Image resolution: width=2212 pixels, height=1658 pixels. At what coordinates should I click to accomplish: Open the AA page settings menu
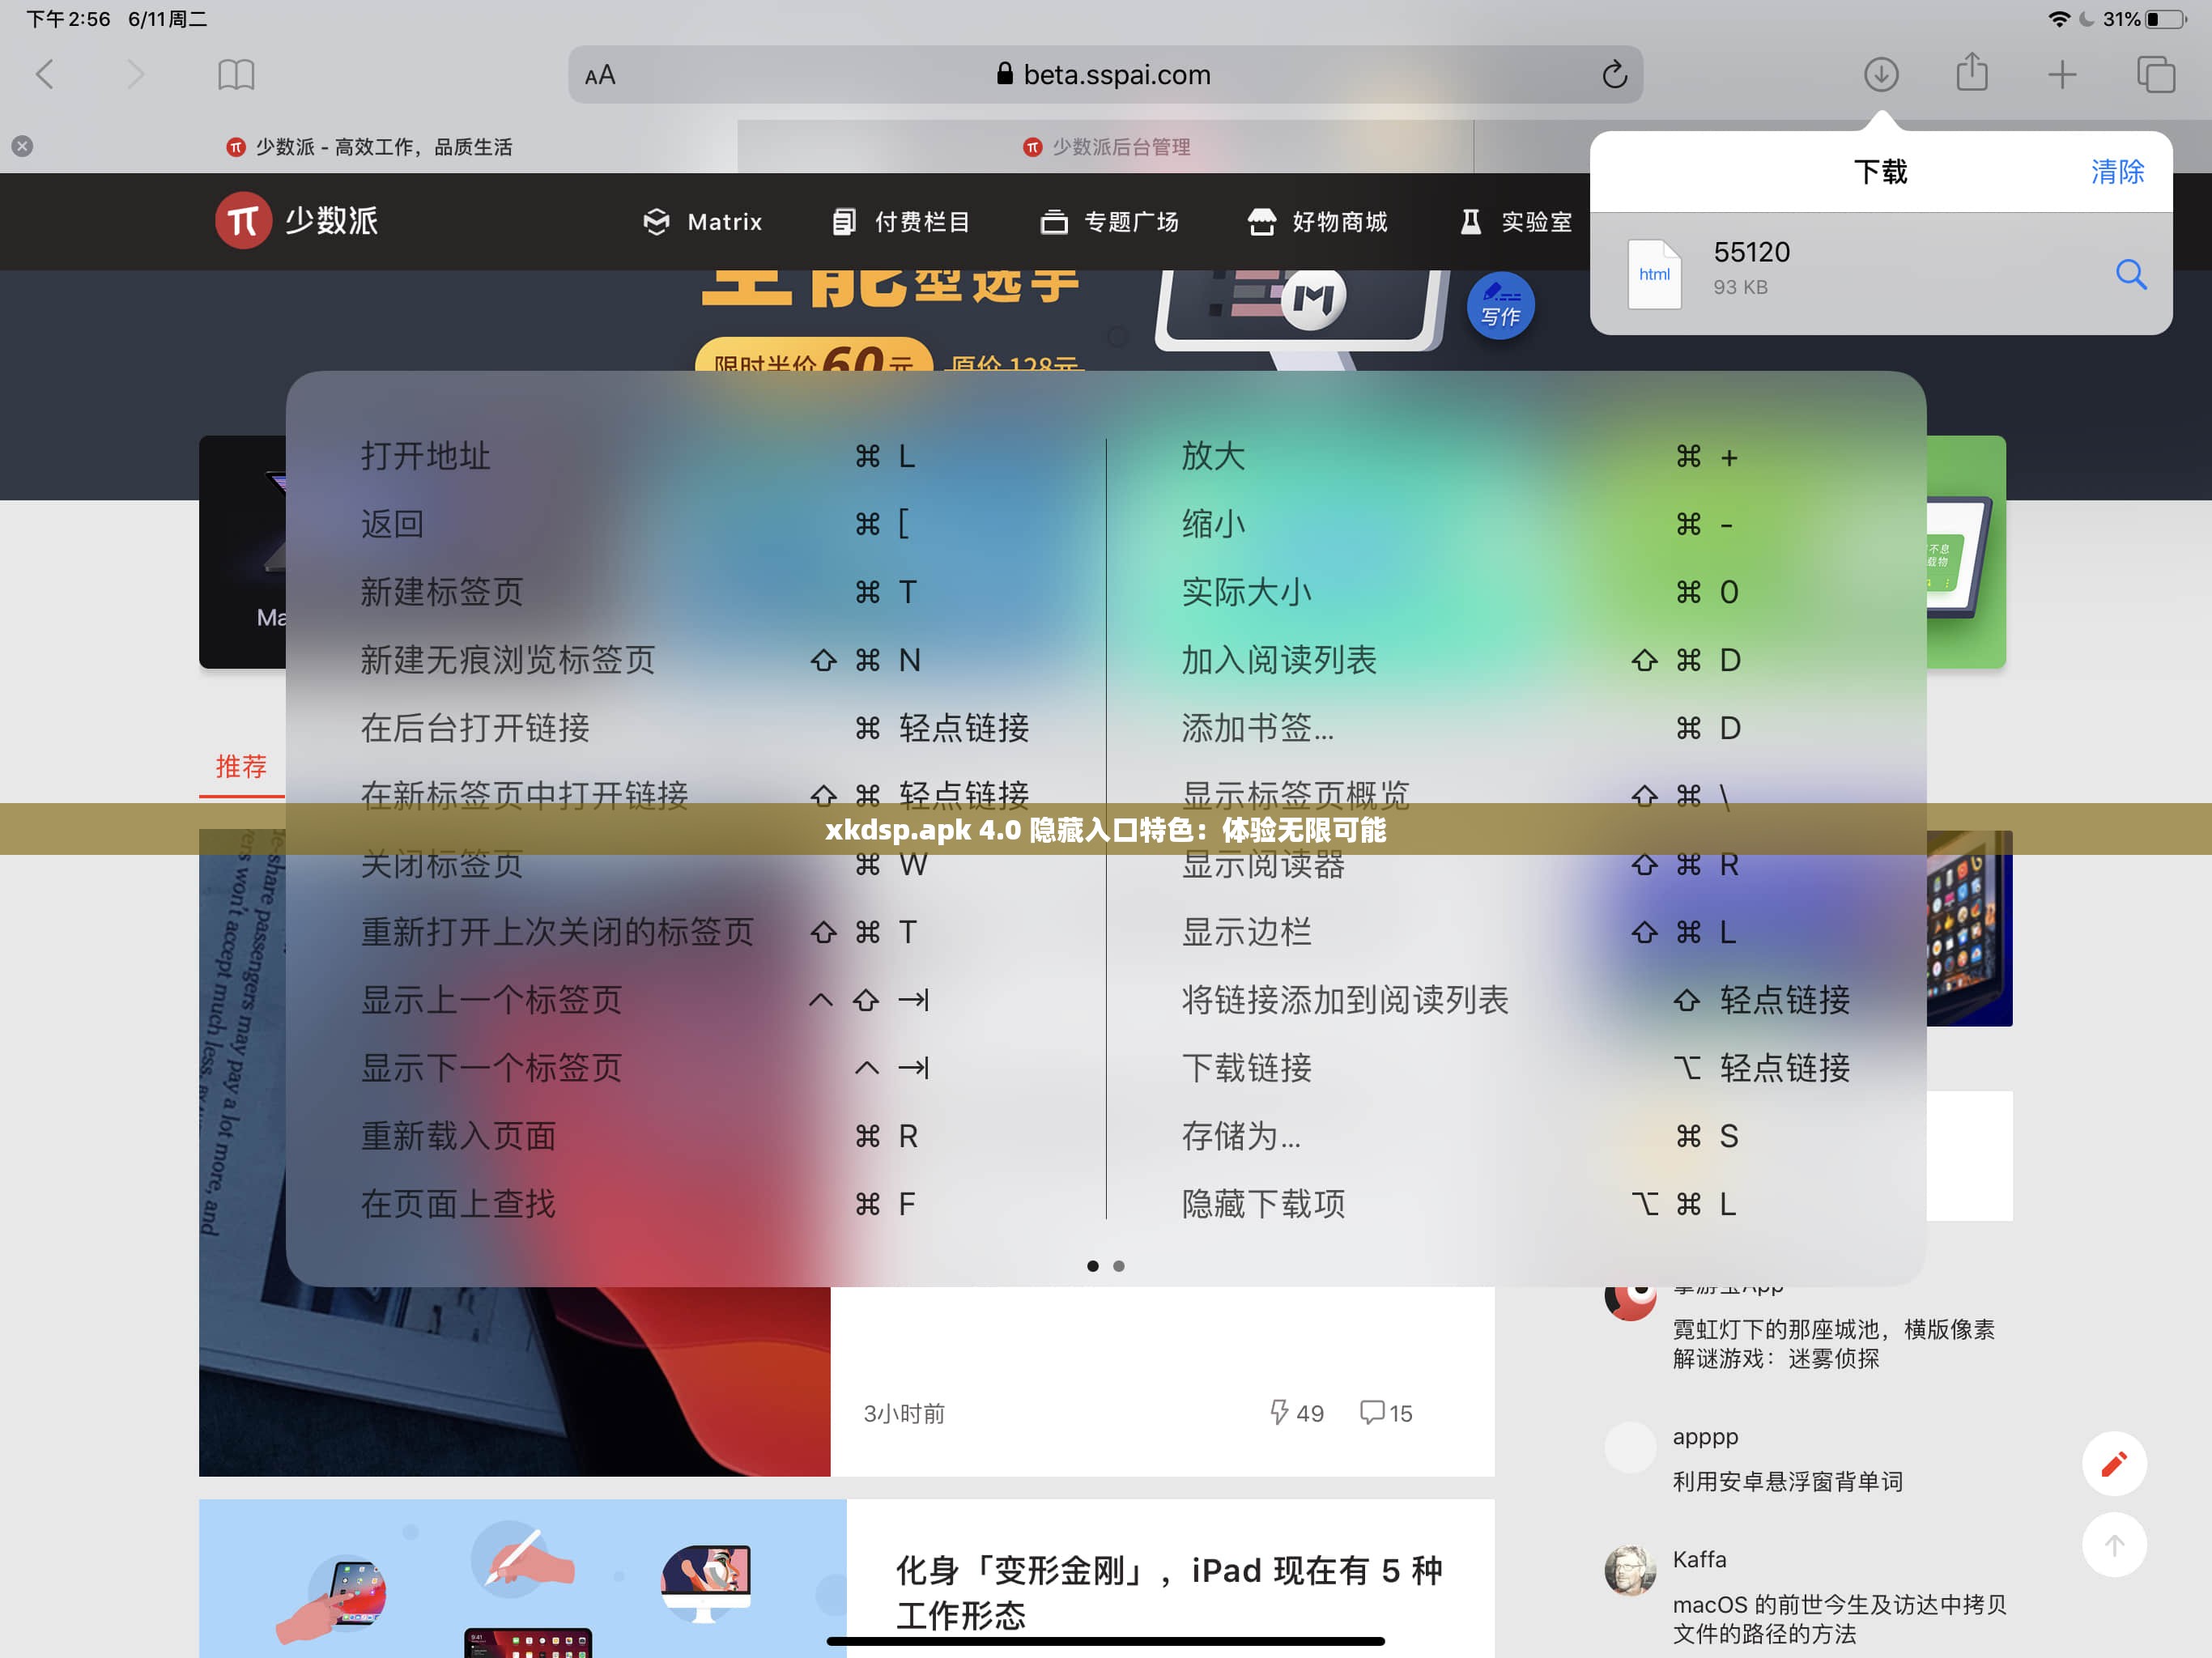600,74
